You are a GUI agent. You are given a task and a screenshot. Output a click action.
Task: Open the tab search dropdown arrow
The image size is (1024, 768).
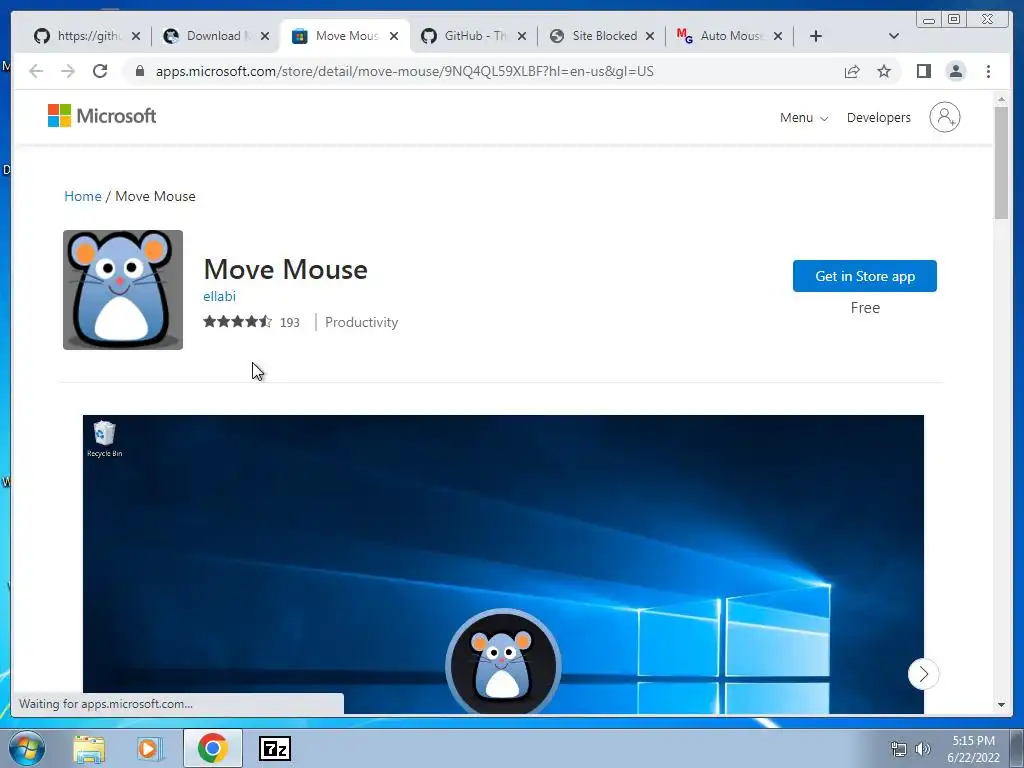tap(894, 36)
